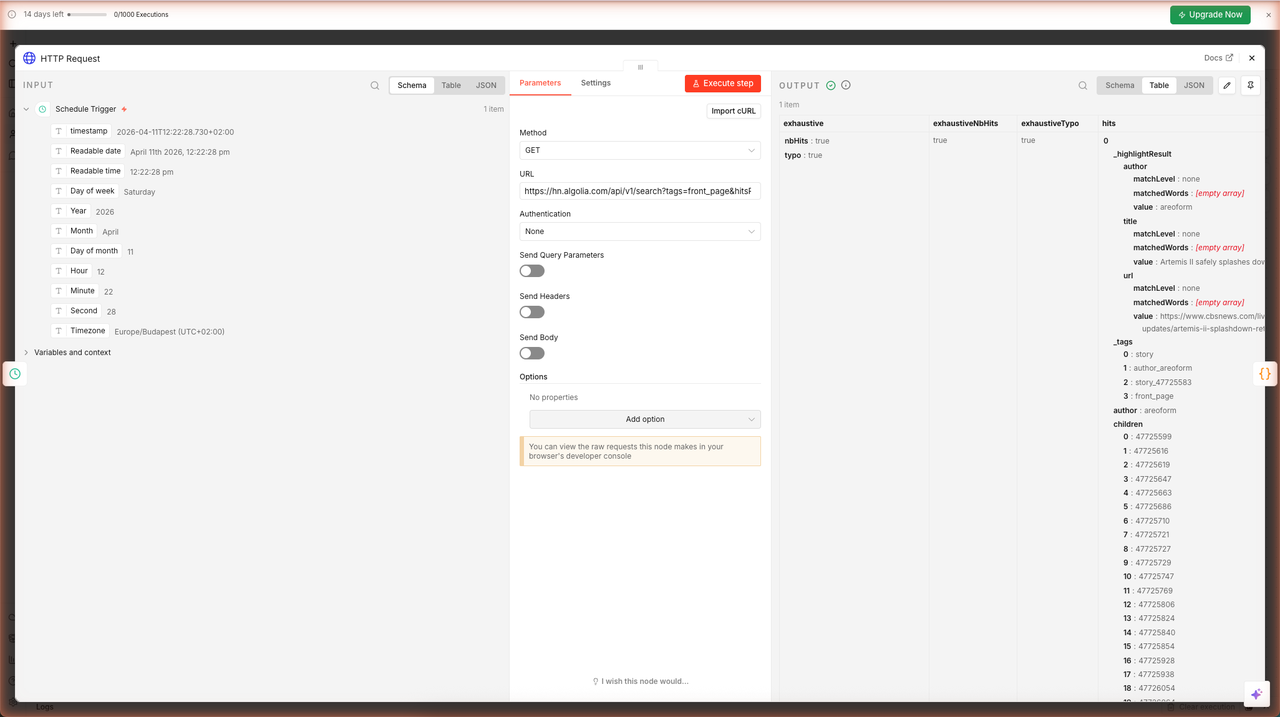Viewport: 1280px width, 717px height.
Task: Click the input panel search icon
Action: pos(375,86)
